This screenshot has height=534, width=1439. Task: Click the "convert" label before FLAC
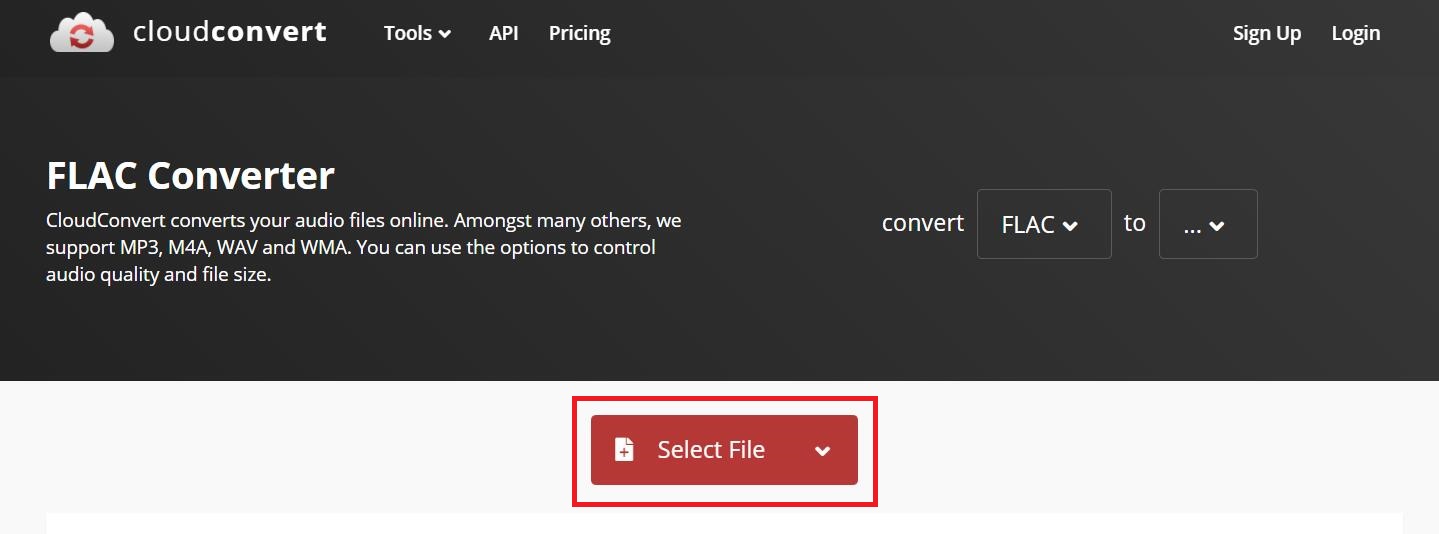pyautogui.click(x=922, y=223)
